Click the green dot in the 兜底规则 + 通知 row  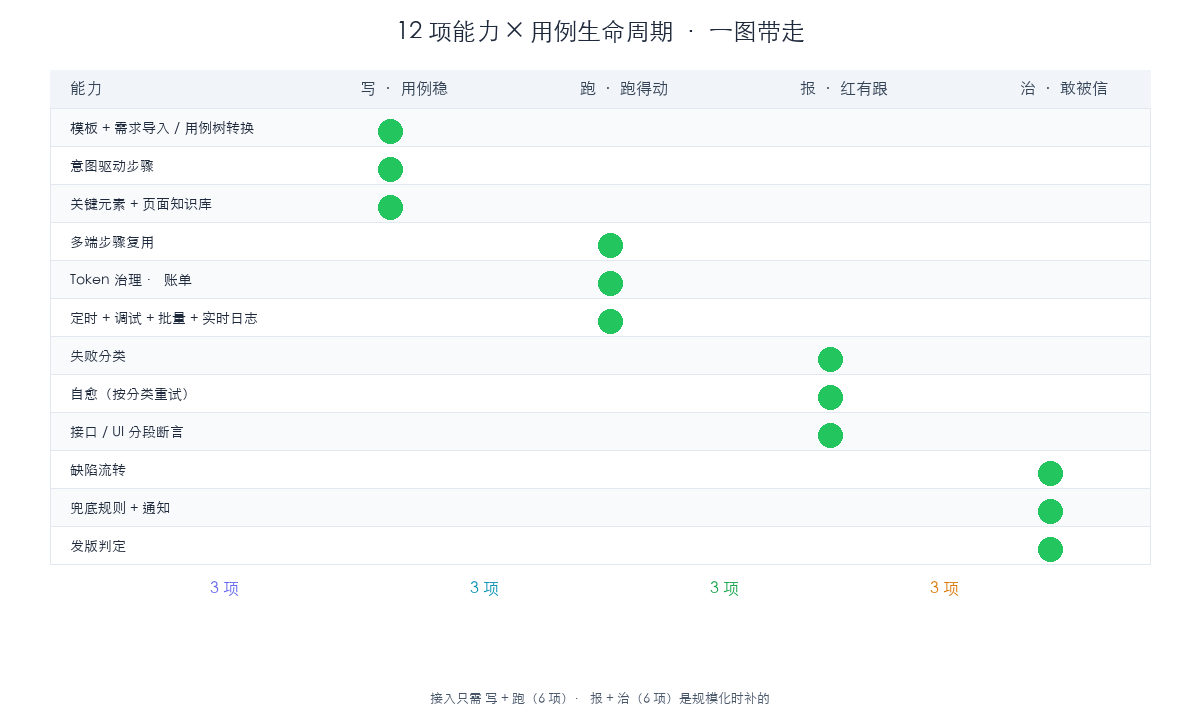tap(1050, 511)
